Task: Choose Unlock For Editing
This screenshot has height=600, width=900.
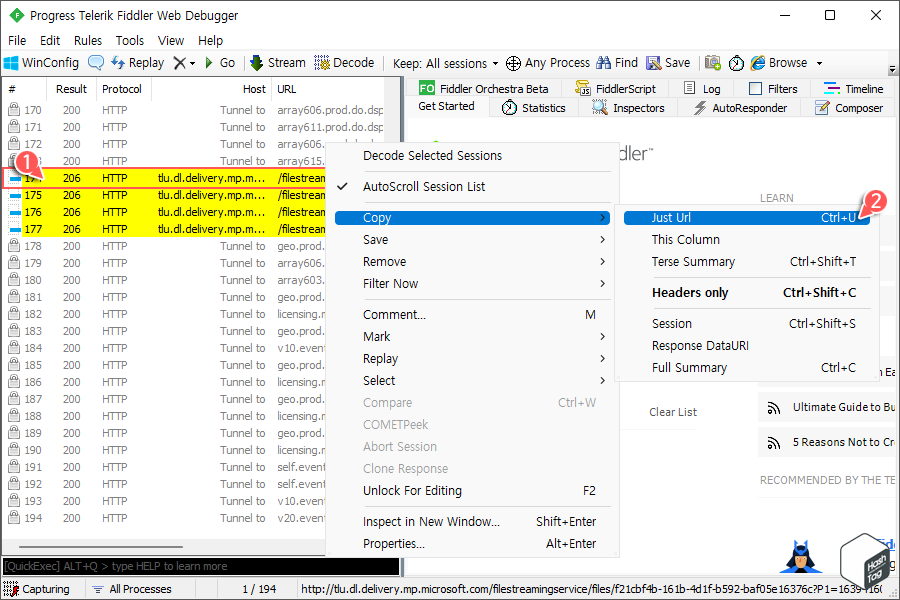Action: 473,490
